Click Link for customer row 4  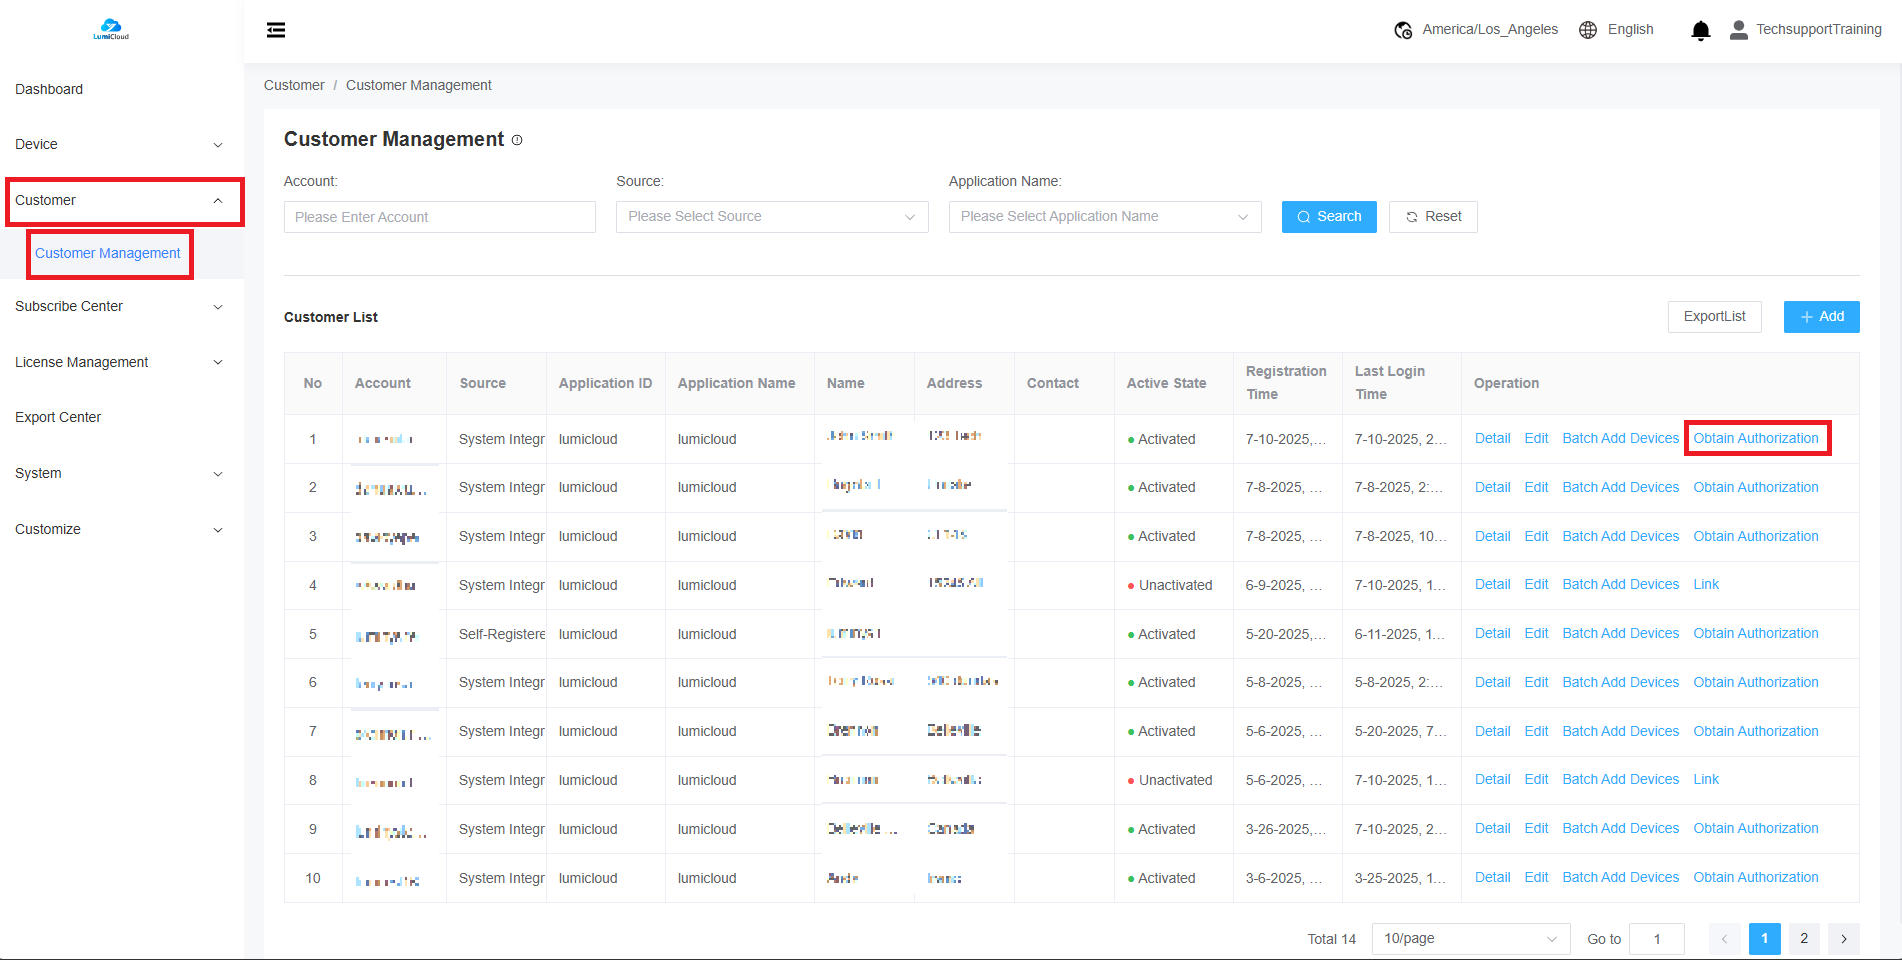click(1705, 585)
